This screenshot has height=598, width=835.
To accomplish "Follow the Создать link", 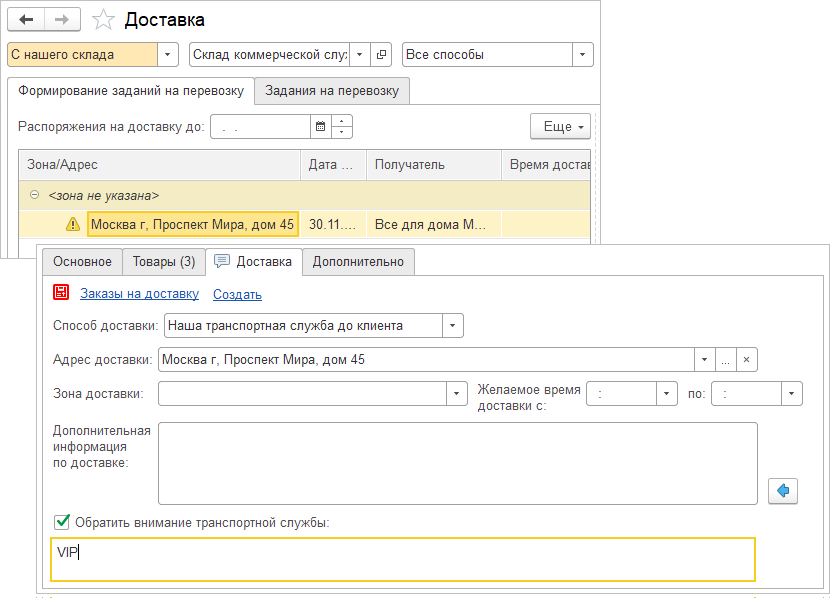I will pos(237,294).
